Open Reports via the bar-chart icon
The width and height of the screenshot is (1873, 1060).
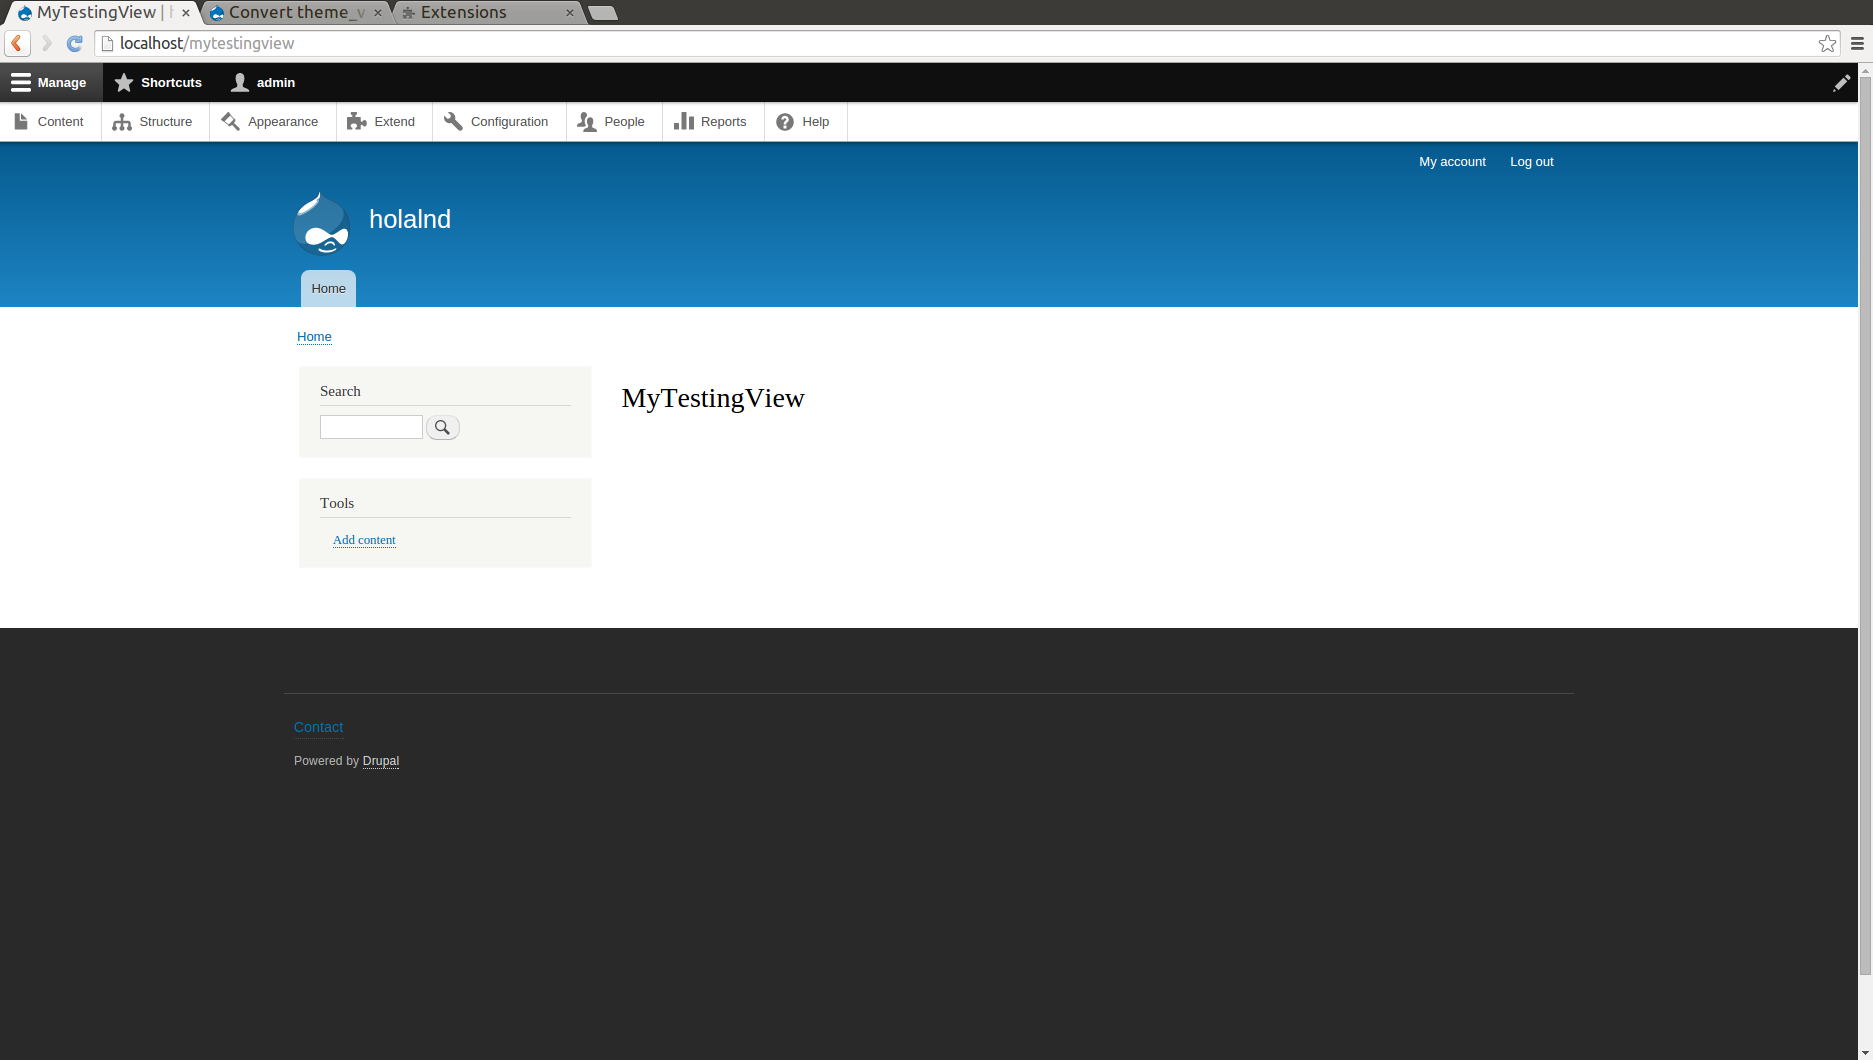click(x=684, y=121)
